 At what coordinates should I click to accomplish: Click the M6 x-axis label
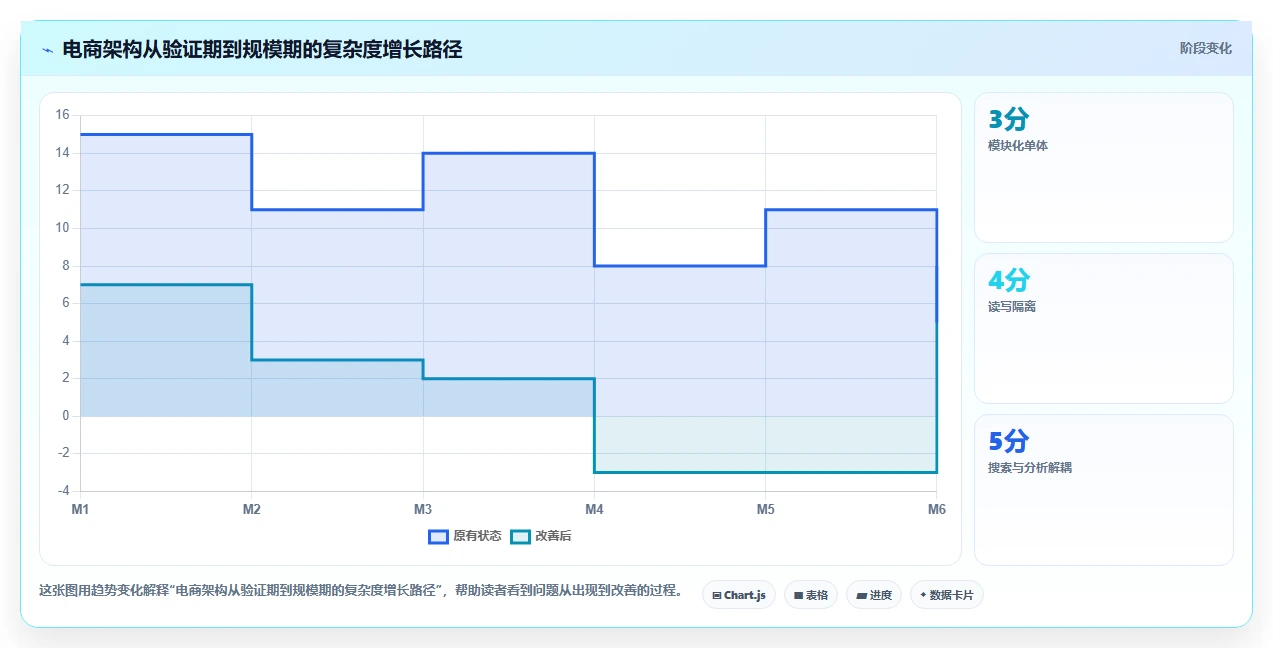[x=936, y=509]
